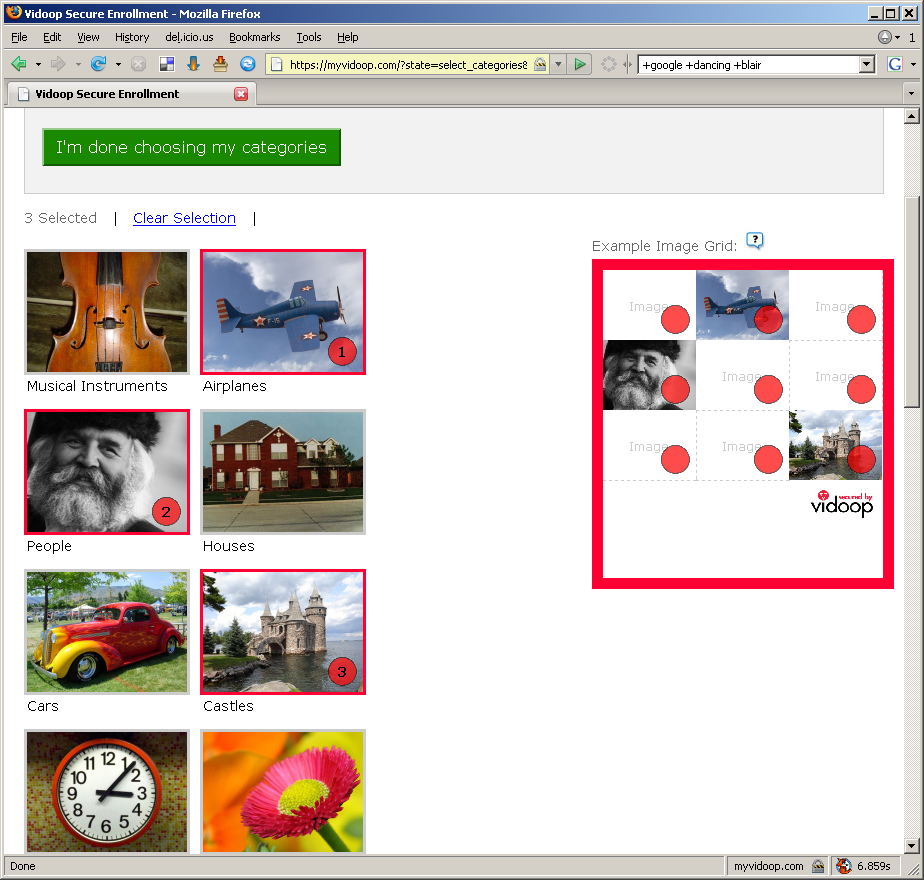Click the padlock security icon in address bar
This screenshot has height=880, width=924.
pyautogui.click(x=540, y=64)
